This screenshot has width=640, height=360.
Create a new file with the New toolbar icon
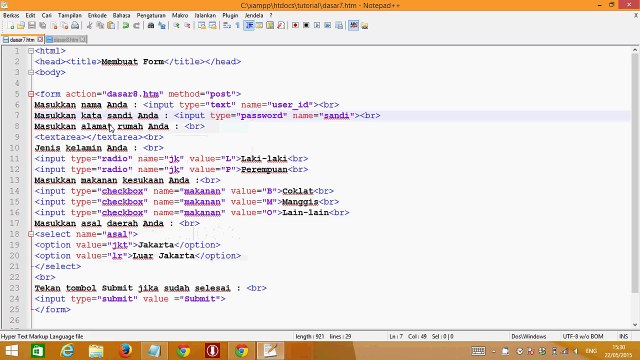pos(10,25)
